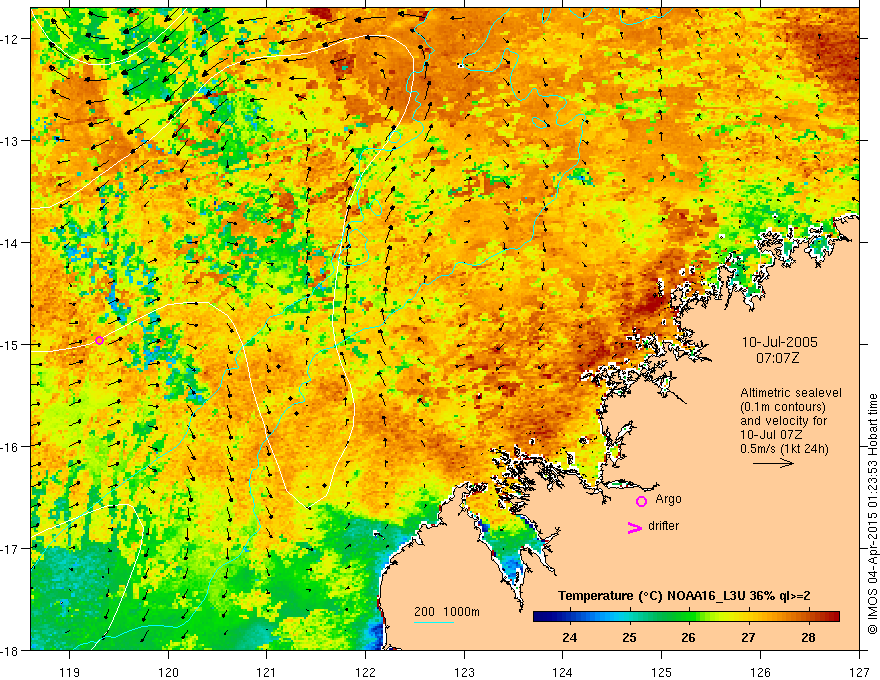The width and height of the screenshot is (880, 680).
Task: Click the longitude label 121
Action: [267, 672]
